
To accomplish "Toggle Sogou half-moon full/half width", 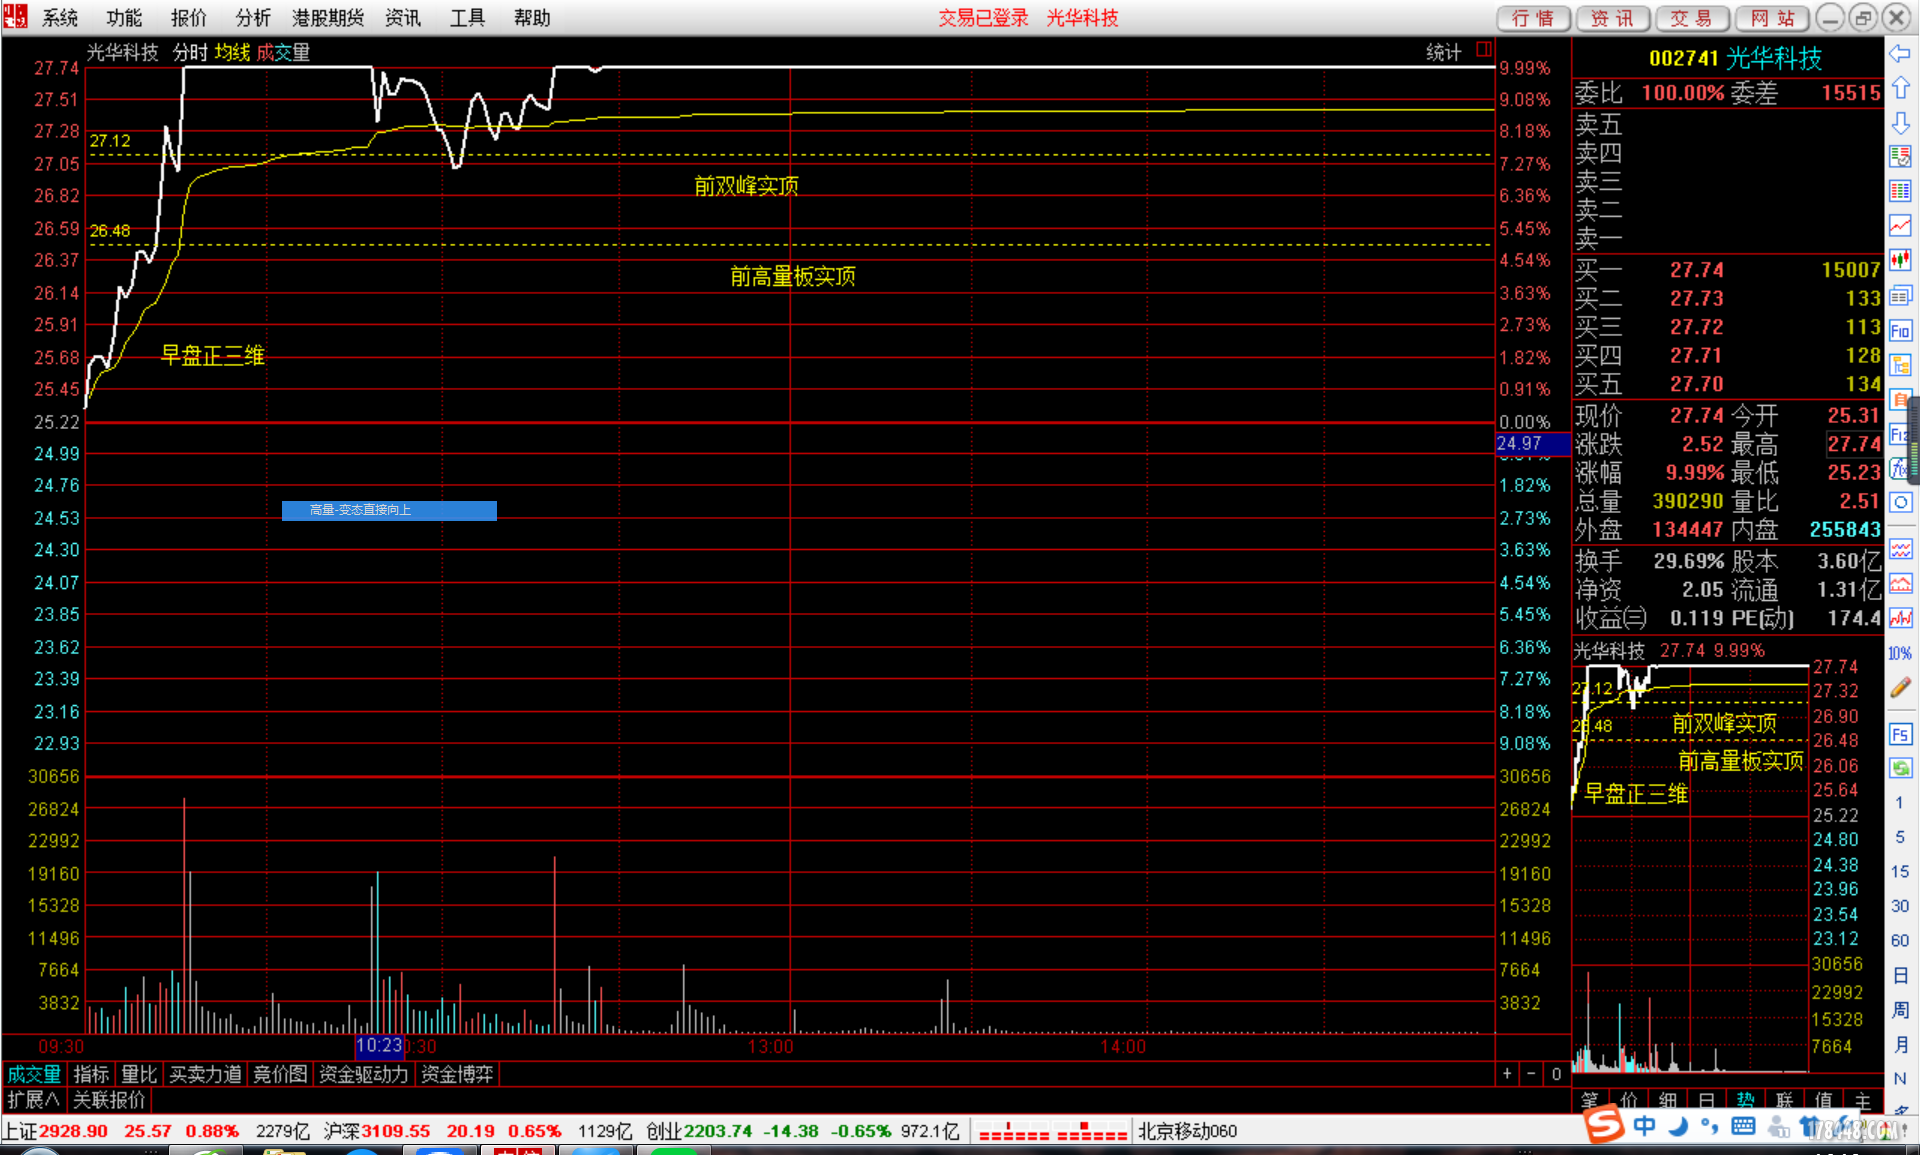I will (1678, 1127).
